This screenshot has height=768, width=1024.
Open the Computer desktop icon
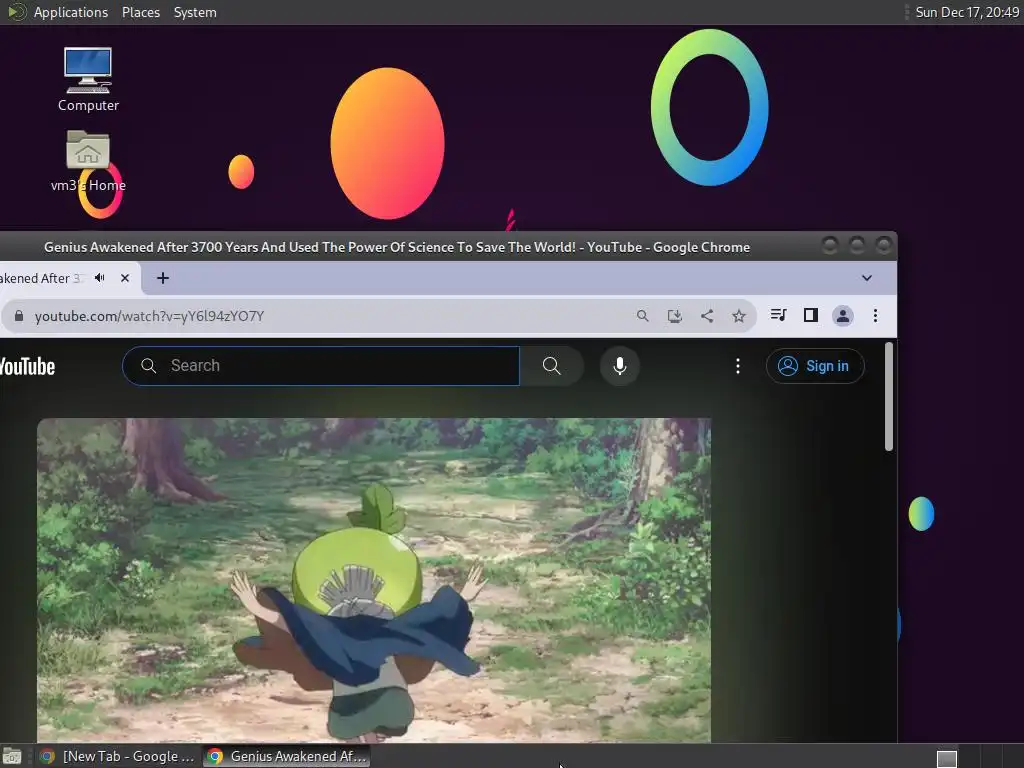tap(88, 80)
